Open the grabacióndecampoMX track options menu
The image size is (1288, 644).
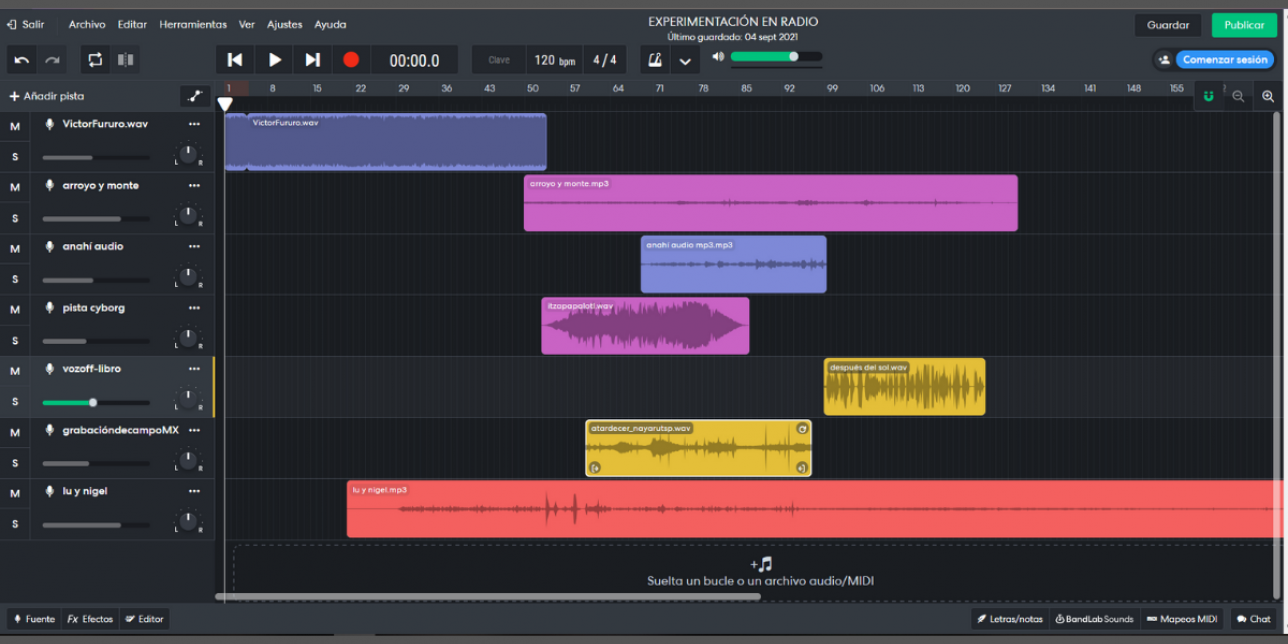194,430
